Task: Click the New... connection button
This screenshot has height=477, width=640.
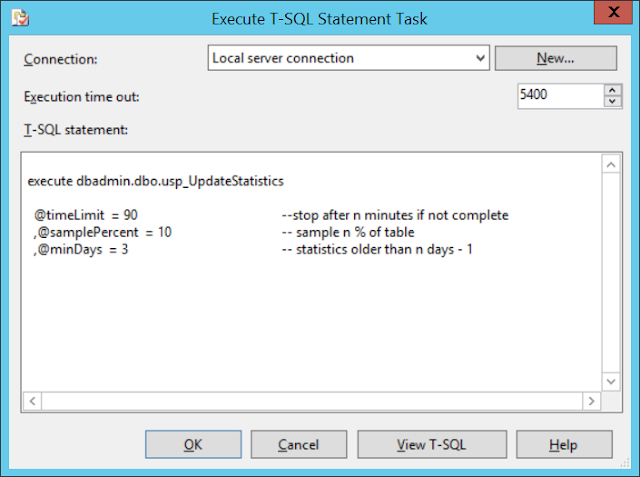Action: point(556,58)
